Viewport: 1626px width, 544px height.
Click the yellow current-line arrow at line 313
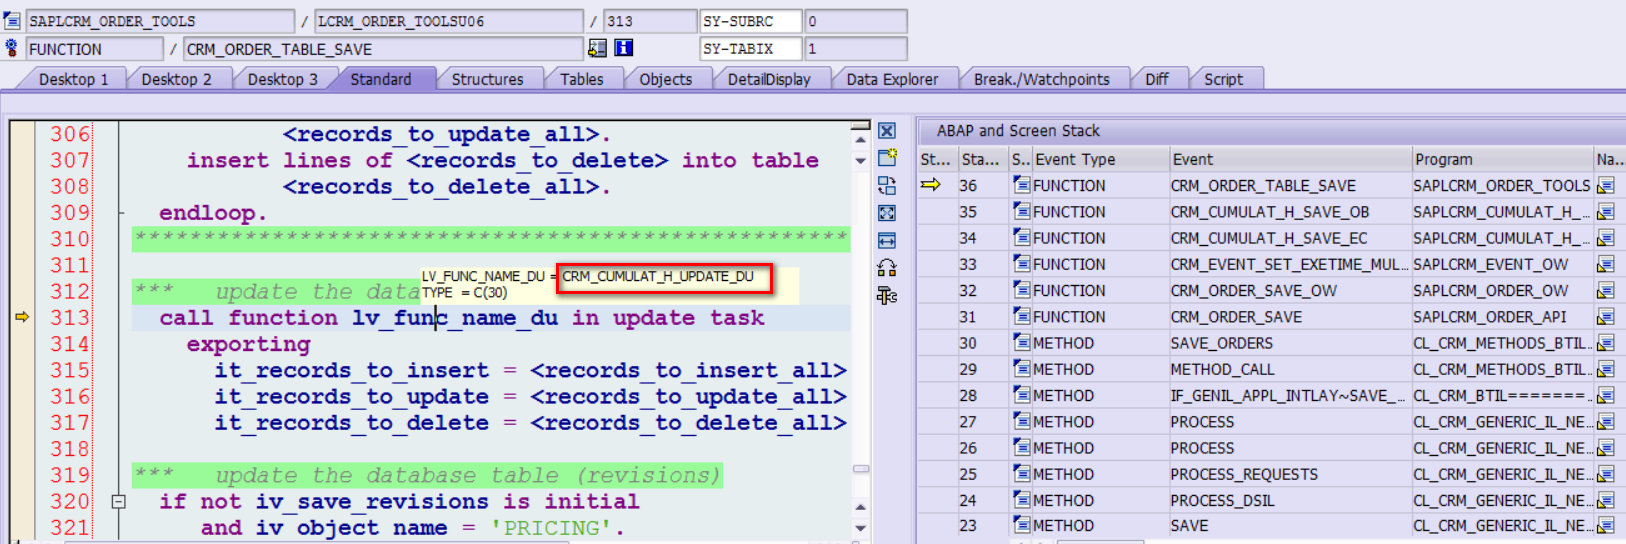(22, 317)
